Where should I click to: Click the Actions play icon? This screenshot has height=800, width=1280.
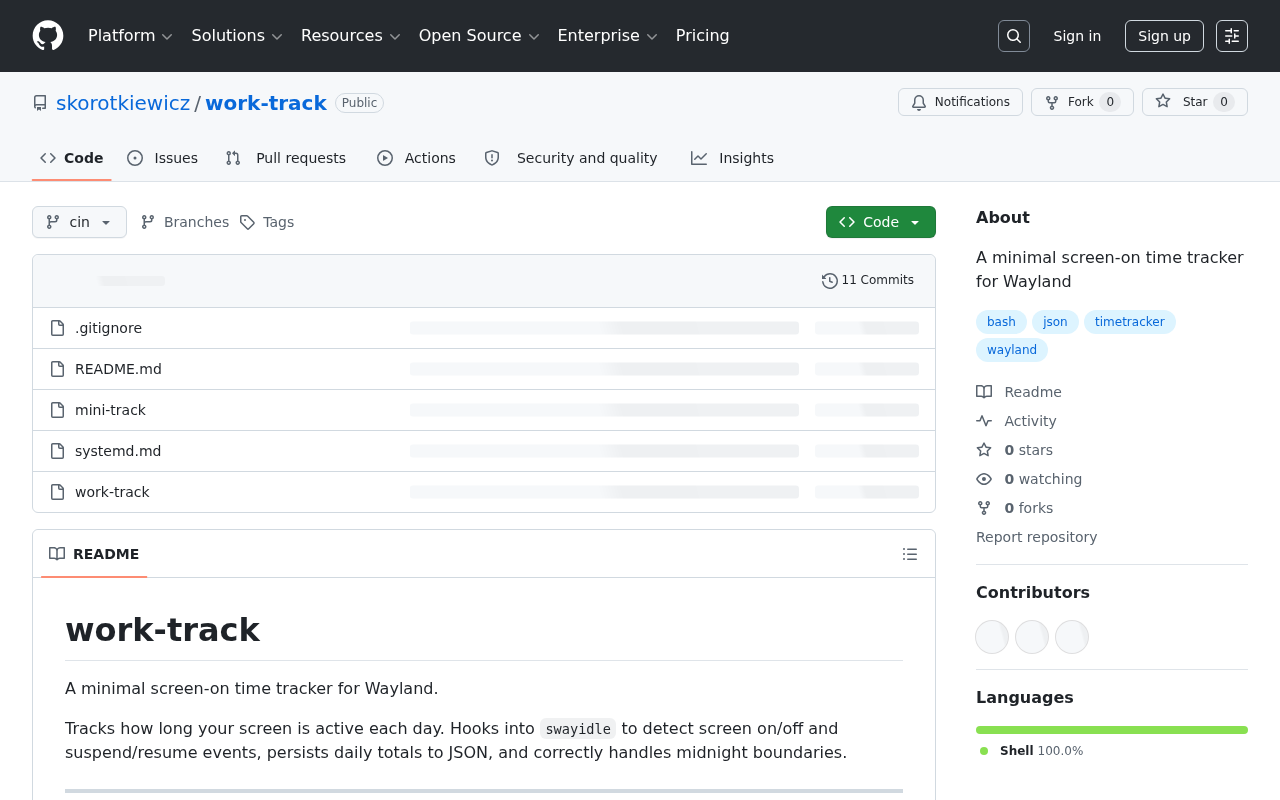tap(385, 158)
